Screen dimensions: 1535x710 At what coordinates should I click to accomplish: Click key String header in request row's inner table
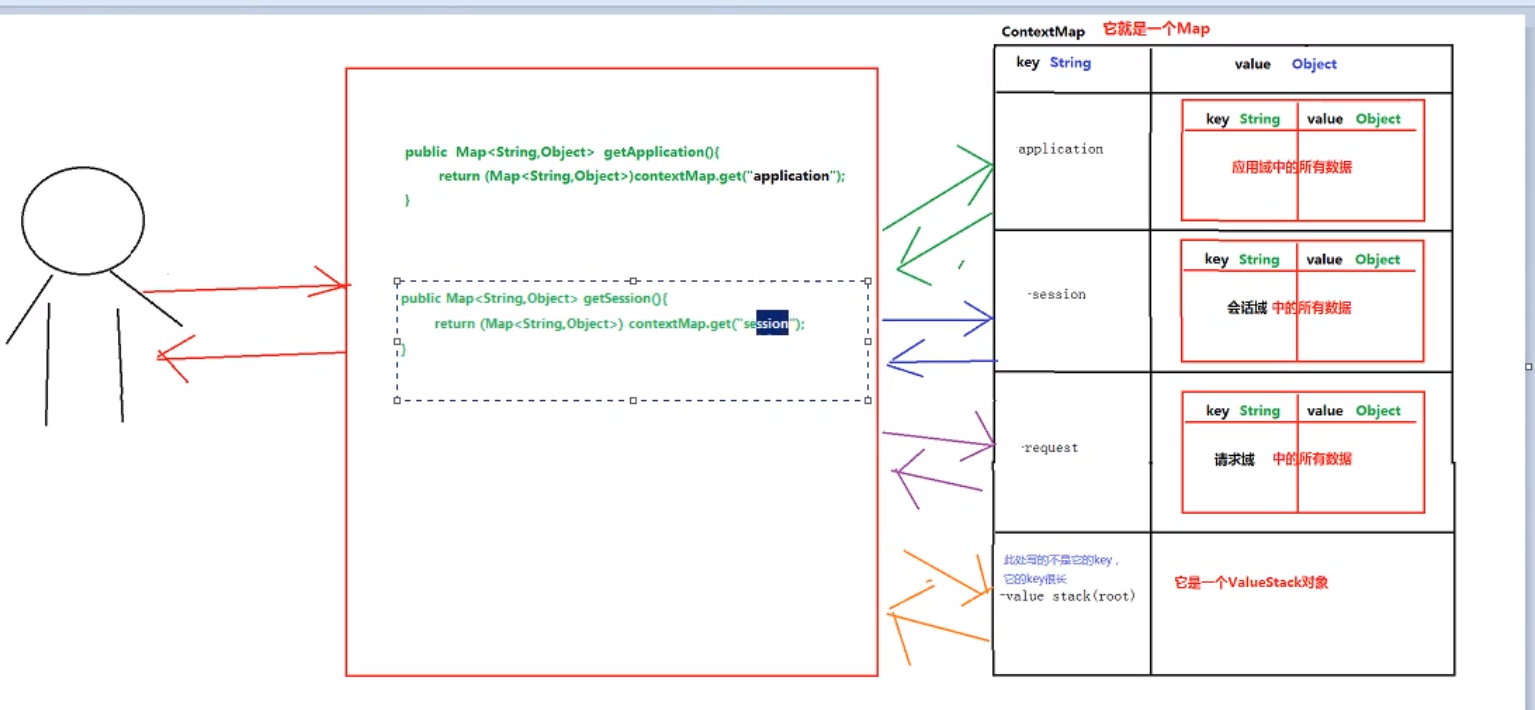1243,410
